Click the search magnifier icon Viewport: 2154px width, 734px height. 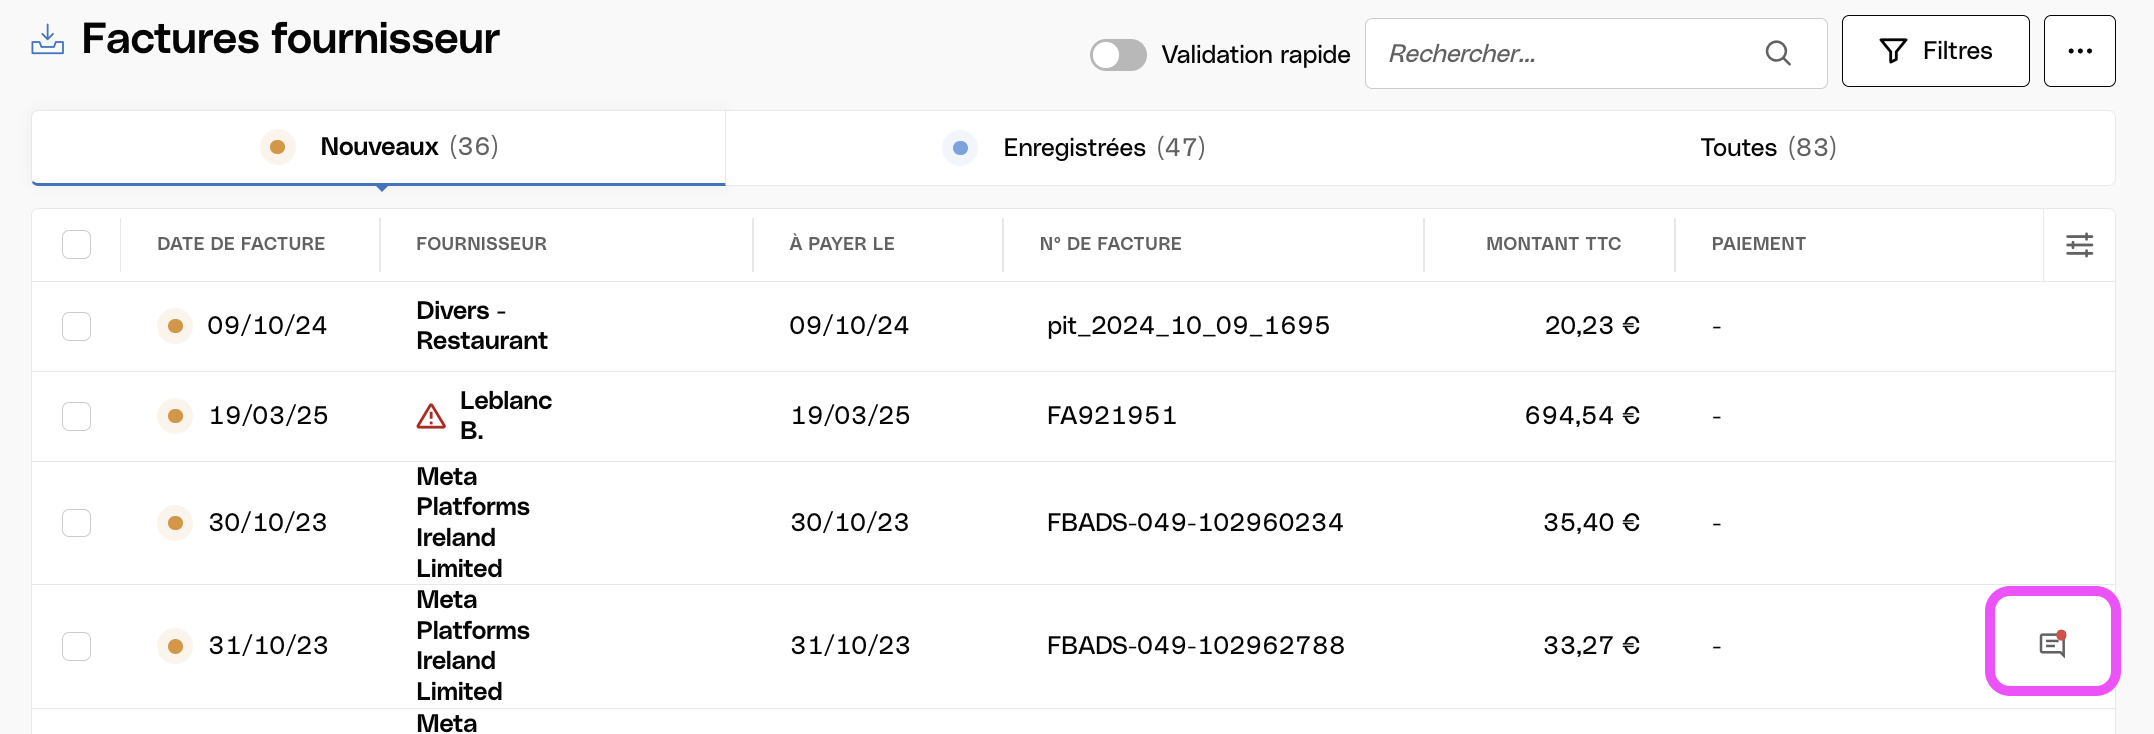click(x=1778, y=53)
